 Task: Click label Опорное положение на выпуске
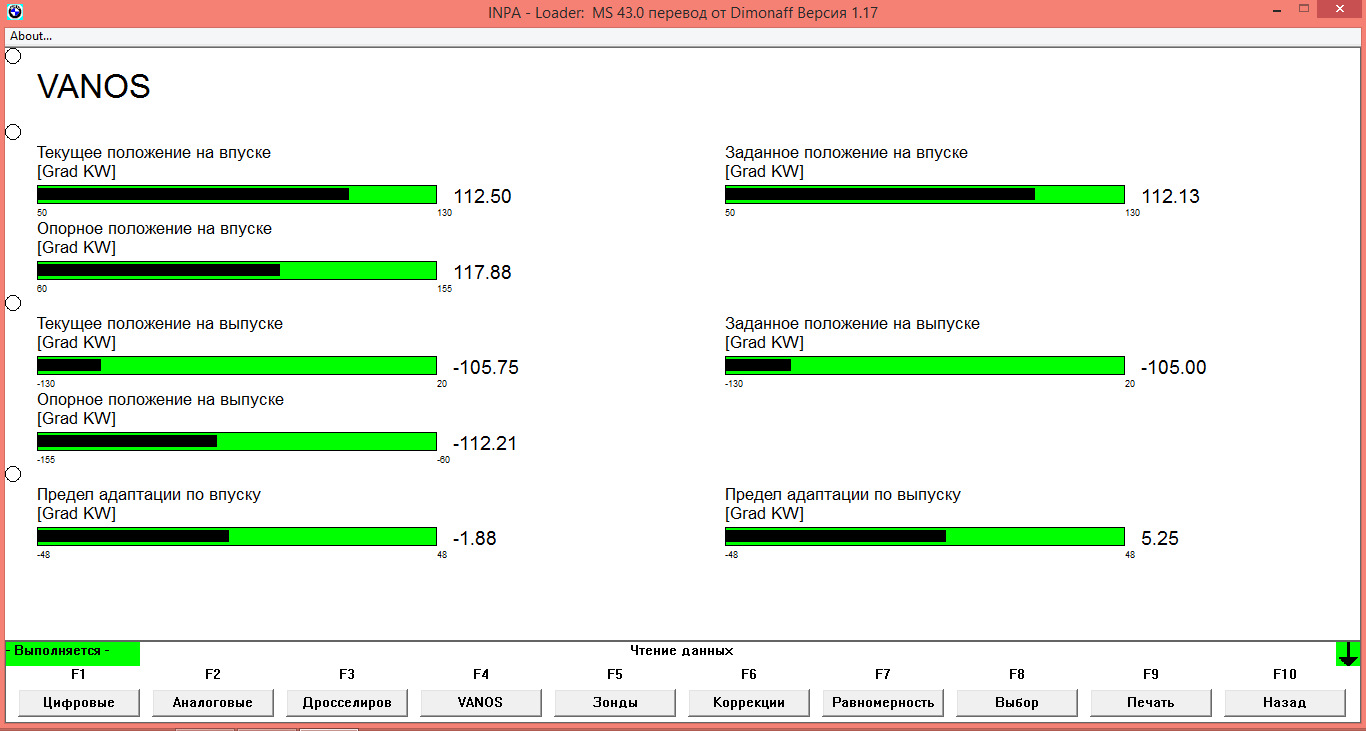(x=160, y=400)
